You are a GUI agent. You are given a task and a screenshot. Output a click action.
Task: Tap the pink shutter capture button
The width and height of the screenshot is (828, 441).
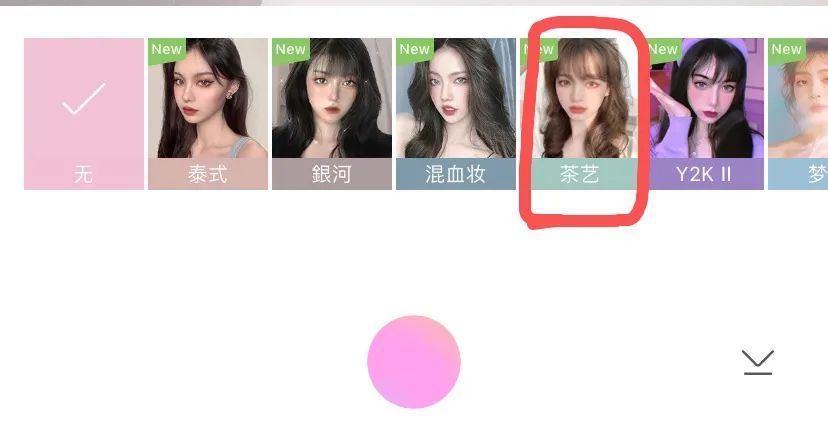pyautogui.click(x=414, y=362)
